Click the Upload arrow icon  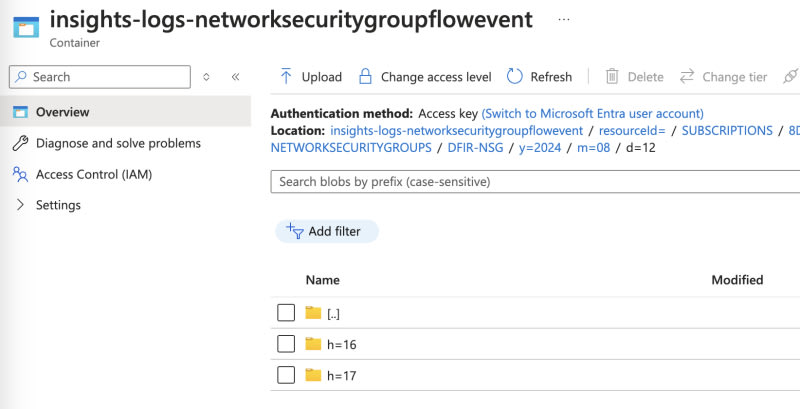click(286, 77)
